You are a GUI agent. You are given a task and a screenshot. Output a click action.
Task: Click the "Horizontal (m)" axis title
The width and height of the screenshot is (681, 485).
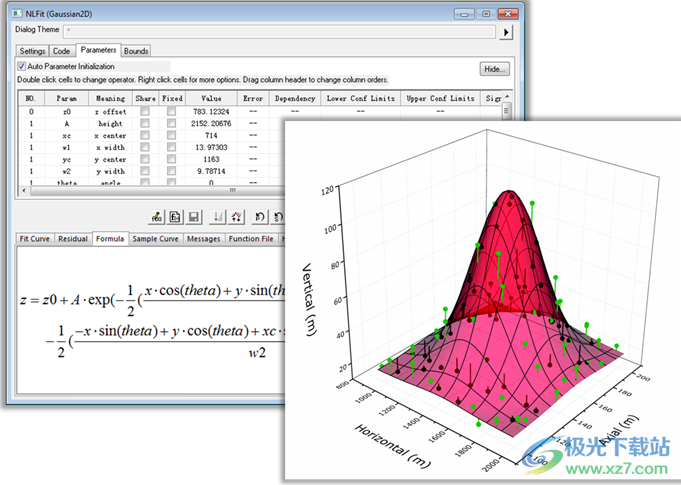(393, 446)
